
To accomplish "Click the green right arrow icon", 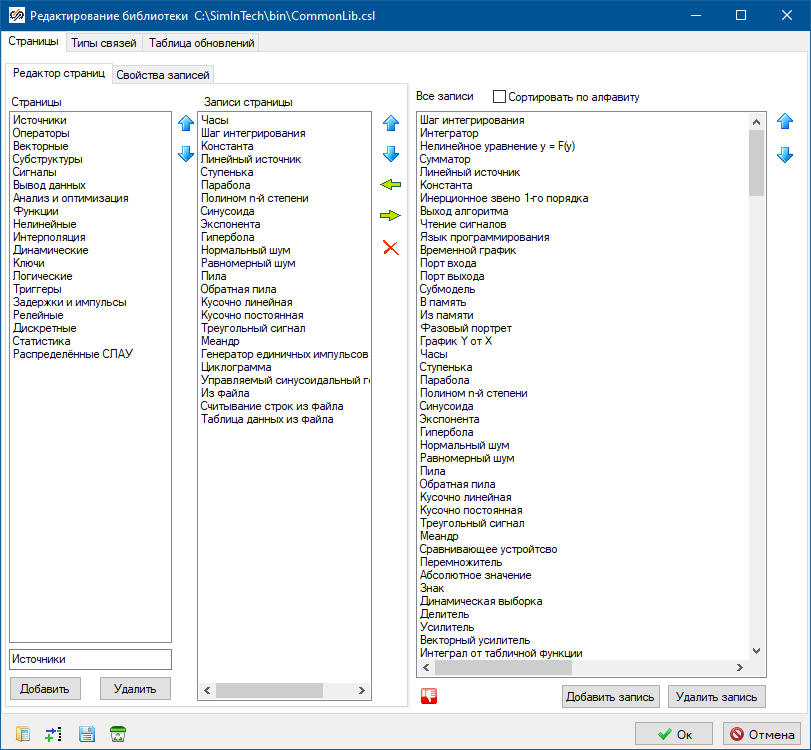I will [390, 216].
